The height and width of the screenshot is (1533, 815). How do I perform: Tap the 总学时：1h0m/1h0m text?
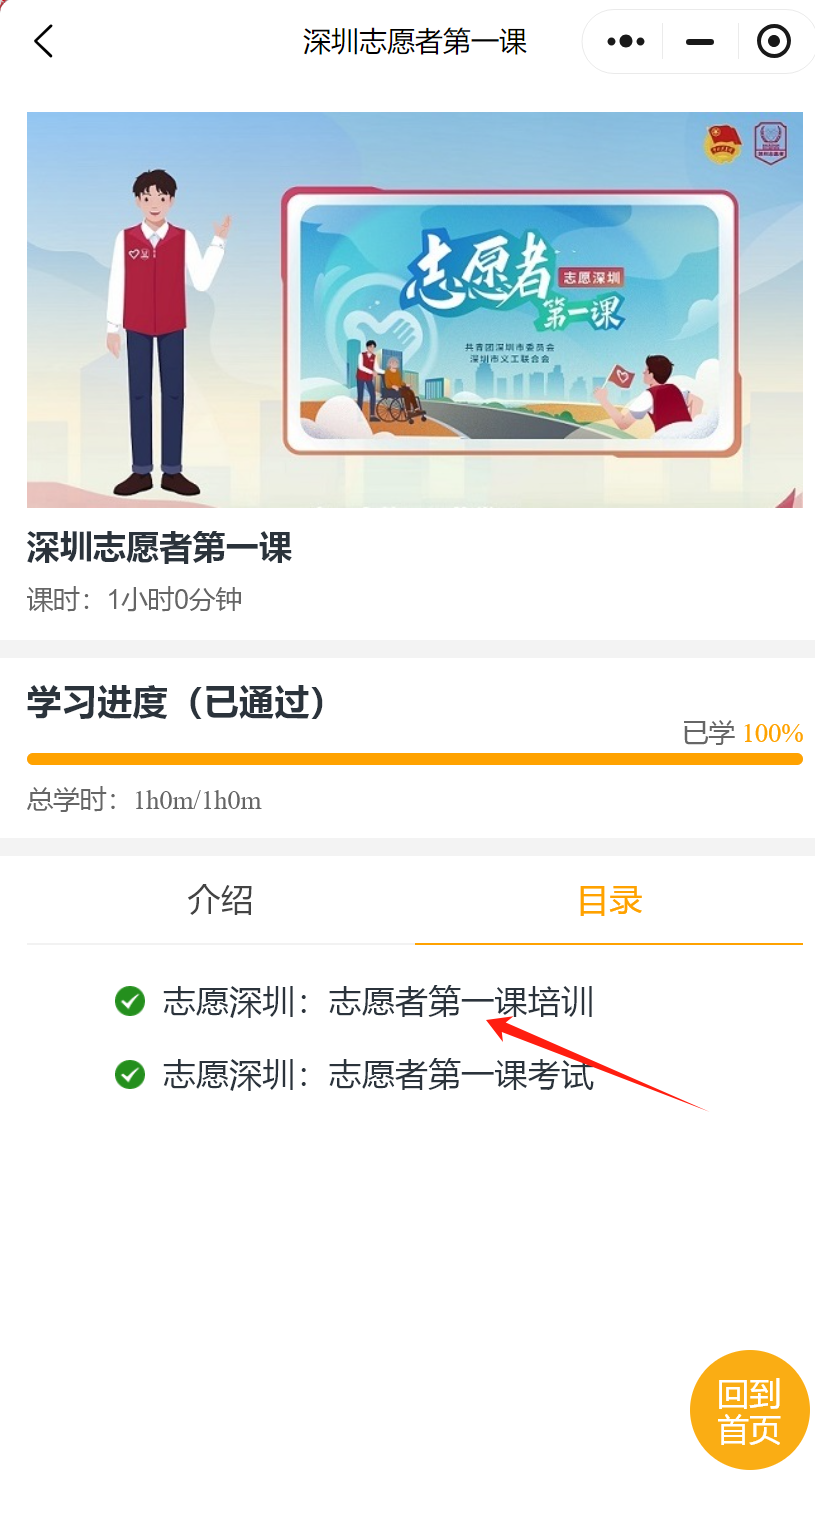coord(144,800)
